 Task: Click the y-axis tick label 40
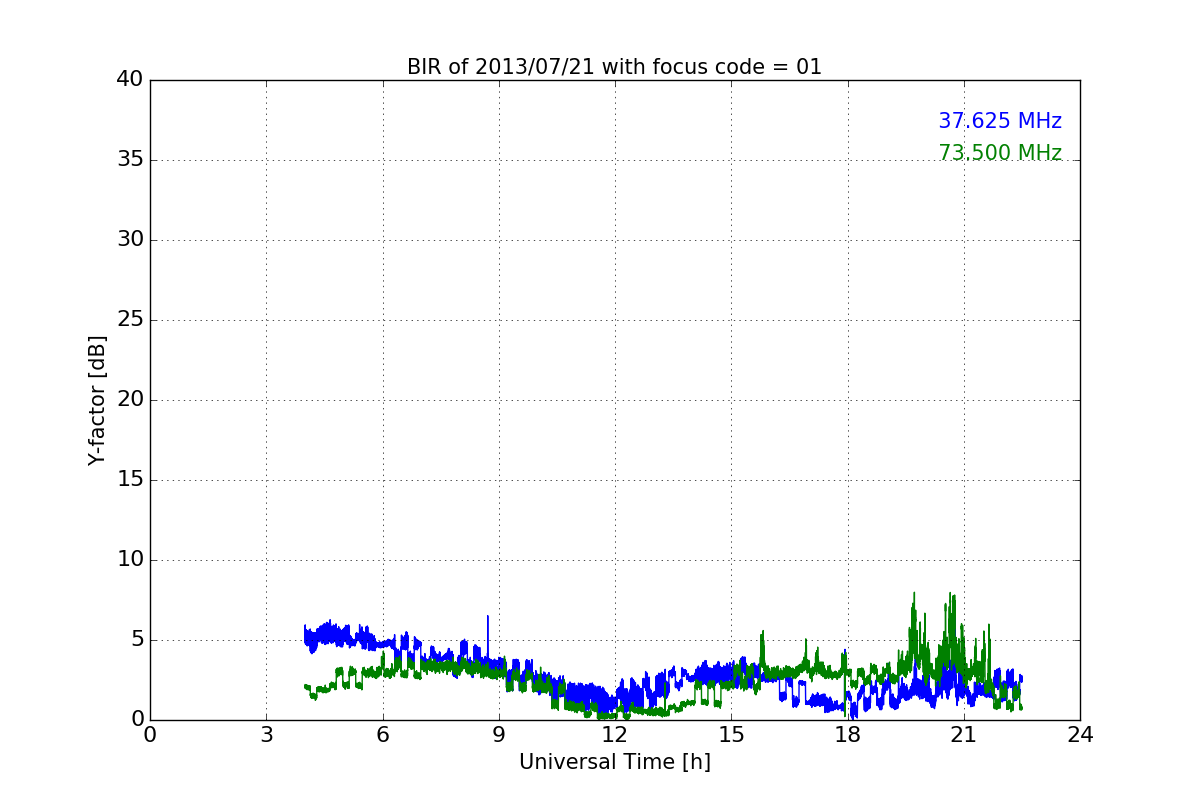click(x=129, y=80)
